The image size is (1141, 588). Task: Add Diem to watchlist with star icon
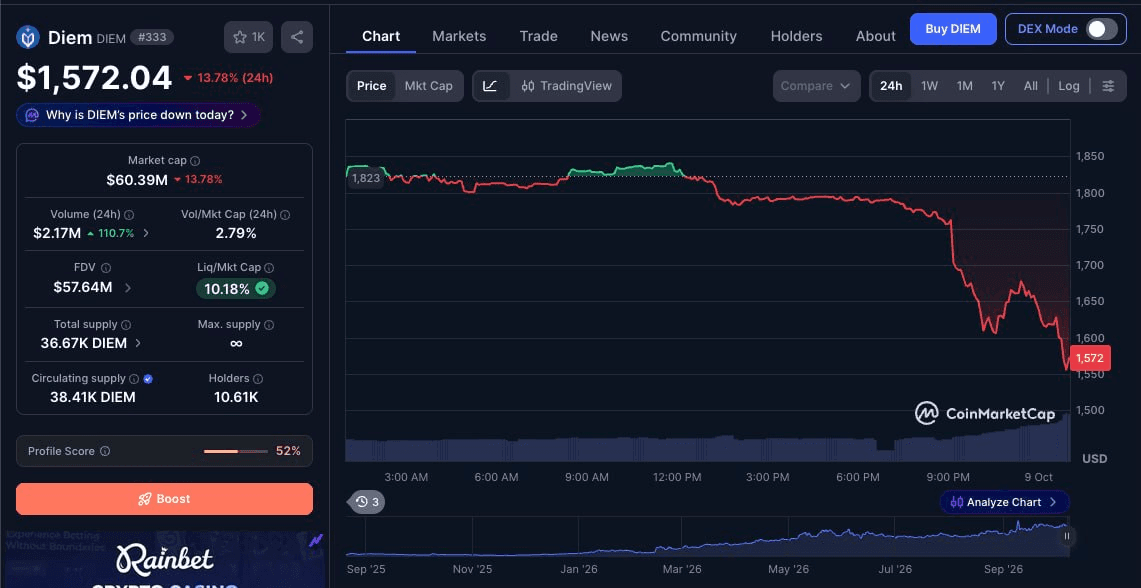point(249,37)
